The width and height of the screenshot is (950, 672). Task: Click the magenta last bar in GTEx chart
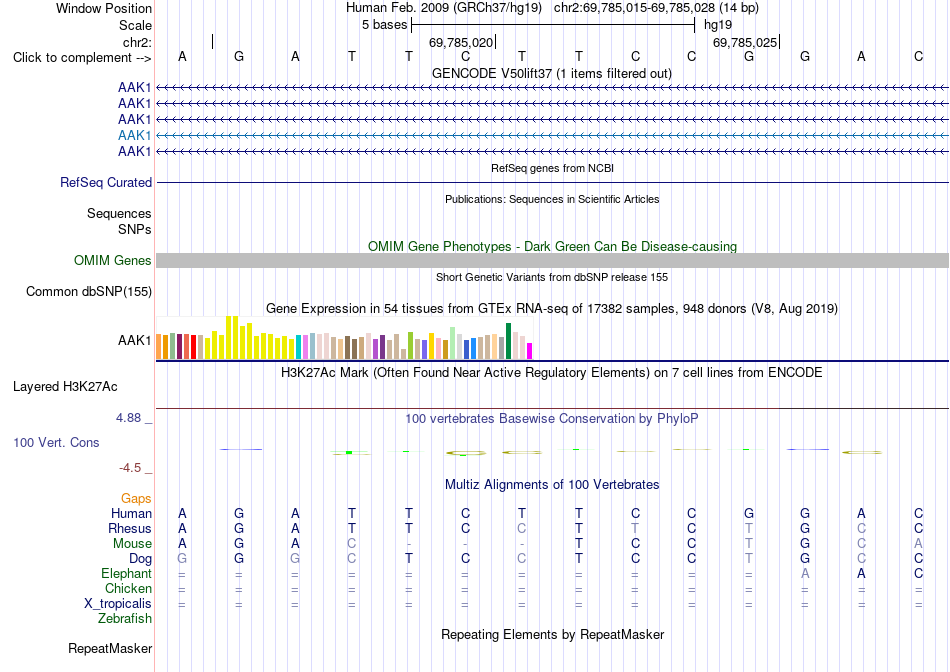click(x=530, y=351)
